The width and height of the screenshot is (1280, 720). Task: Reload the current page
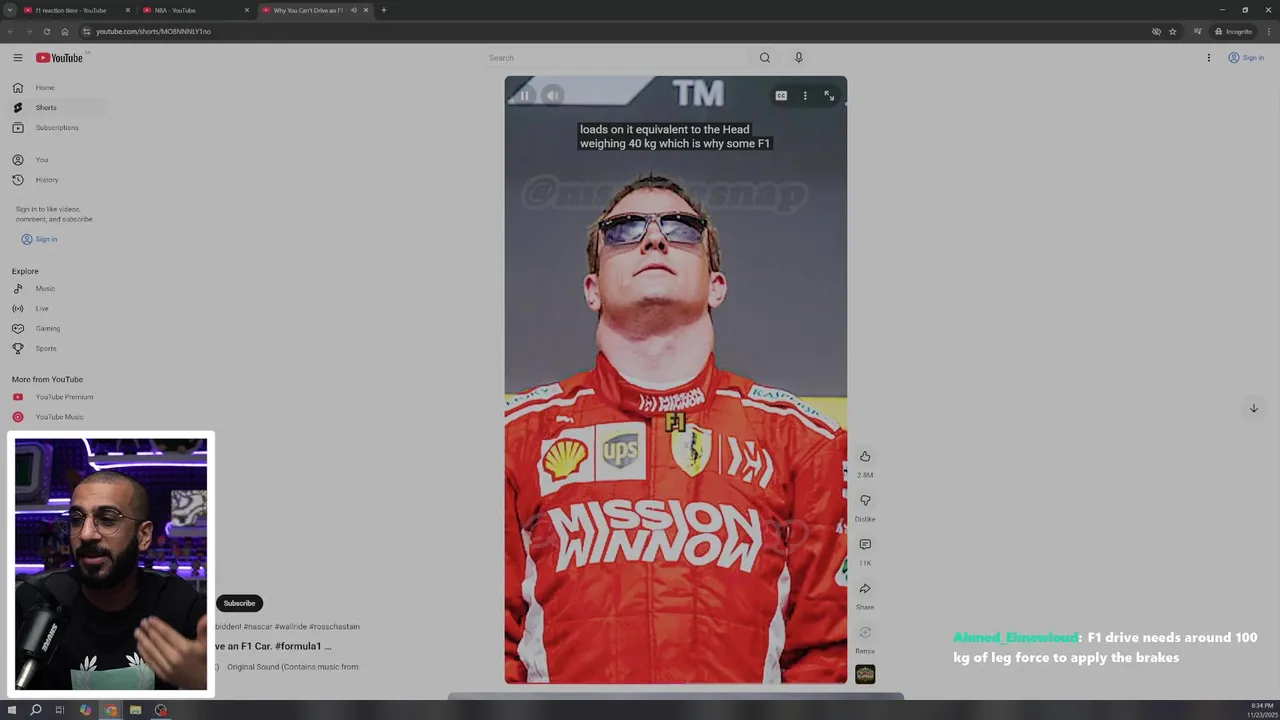pyautogui.click(x=46, y=31)
